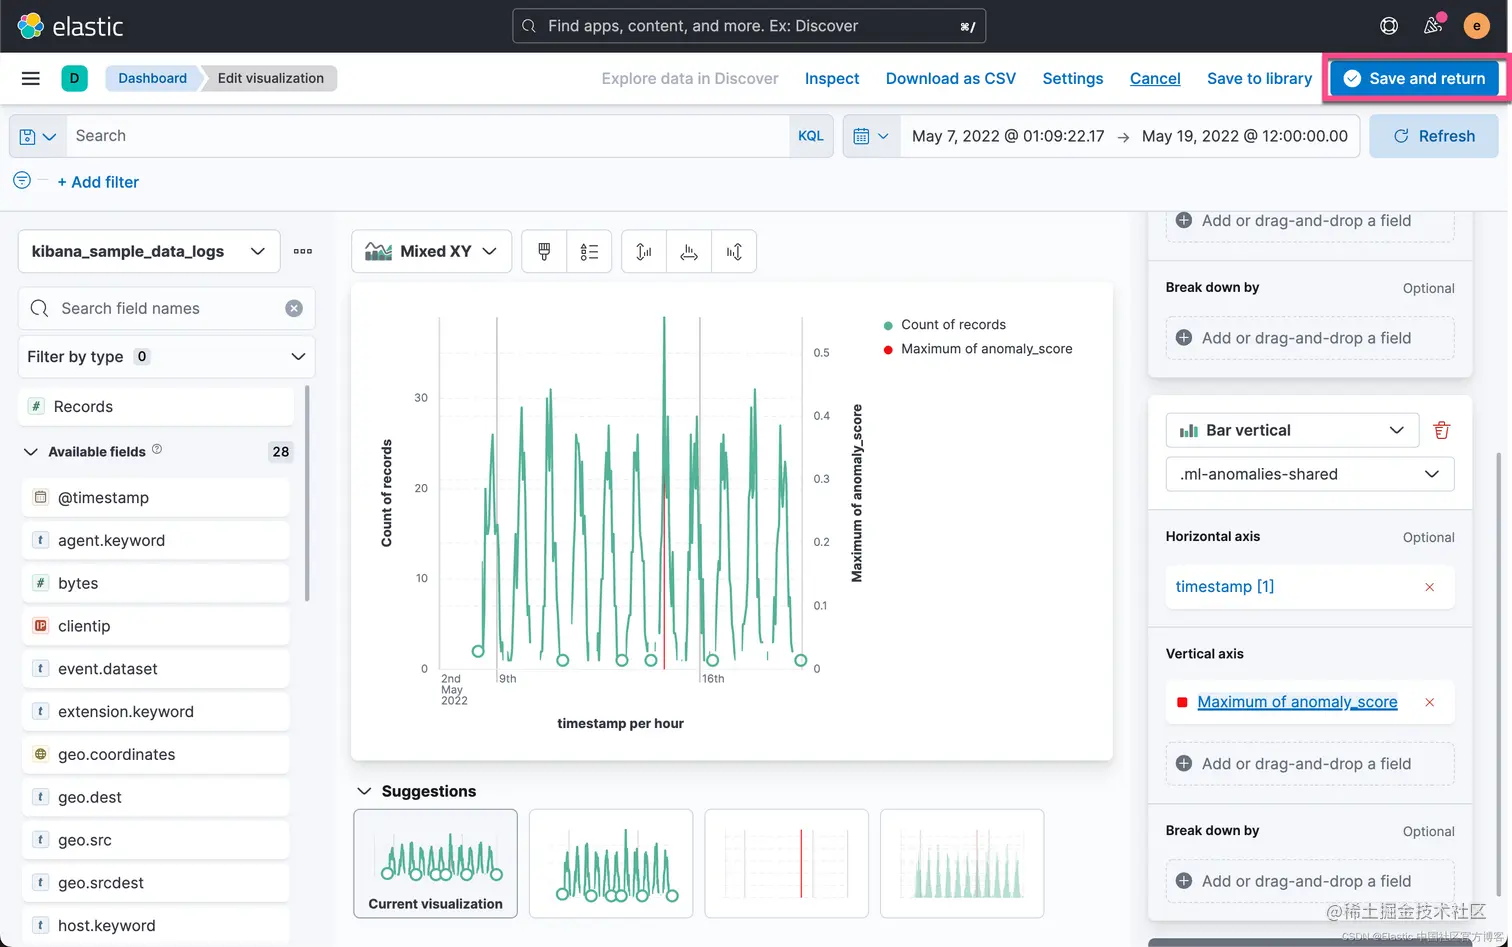Go to the Dashboard breadcrumb
This screenshot has width=1512, height=947.
click(152, 78)
